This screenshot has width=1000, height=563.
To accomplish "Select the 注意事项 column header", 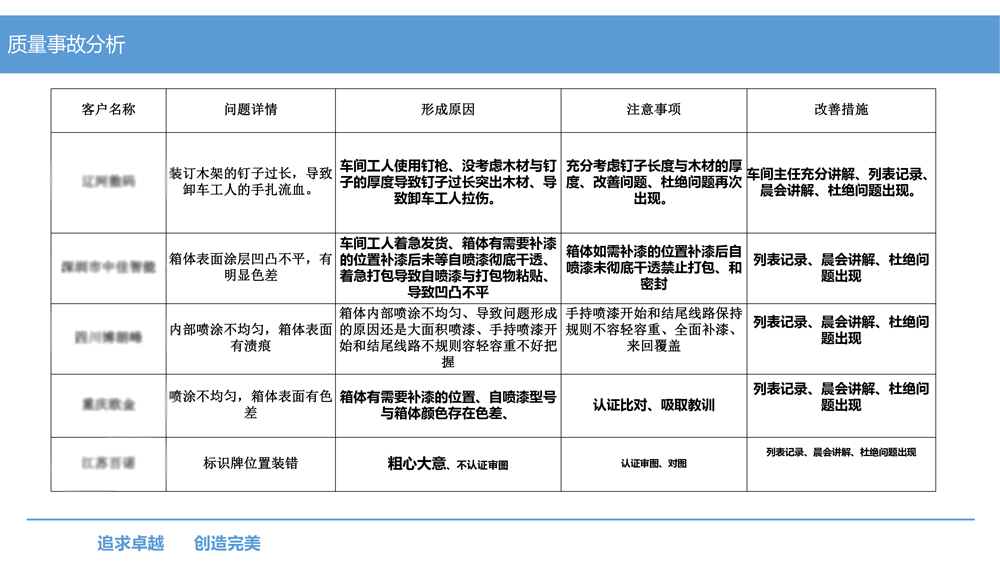I will 654,110.
